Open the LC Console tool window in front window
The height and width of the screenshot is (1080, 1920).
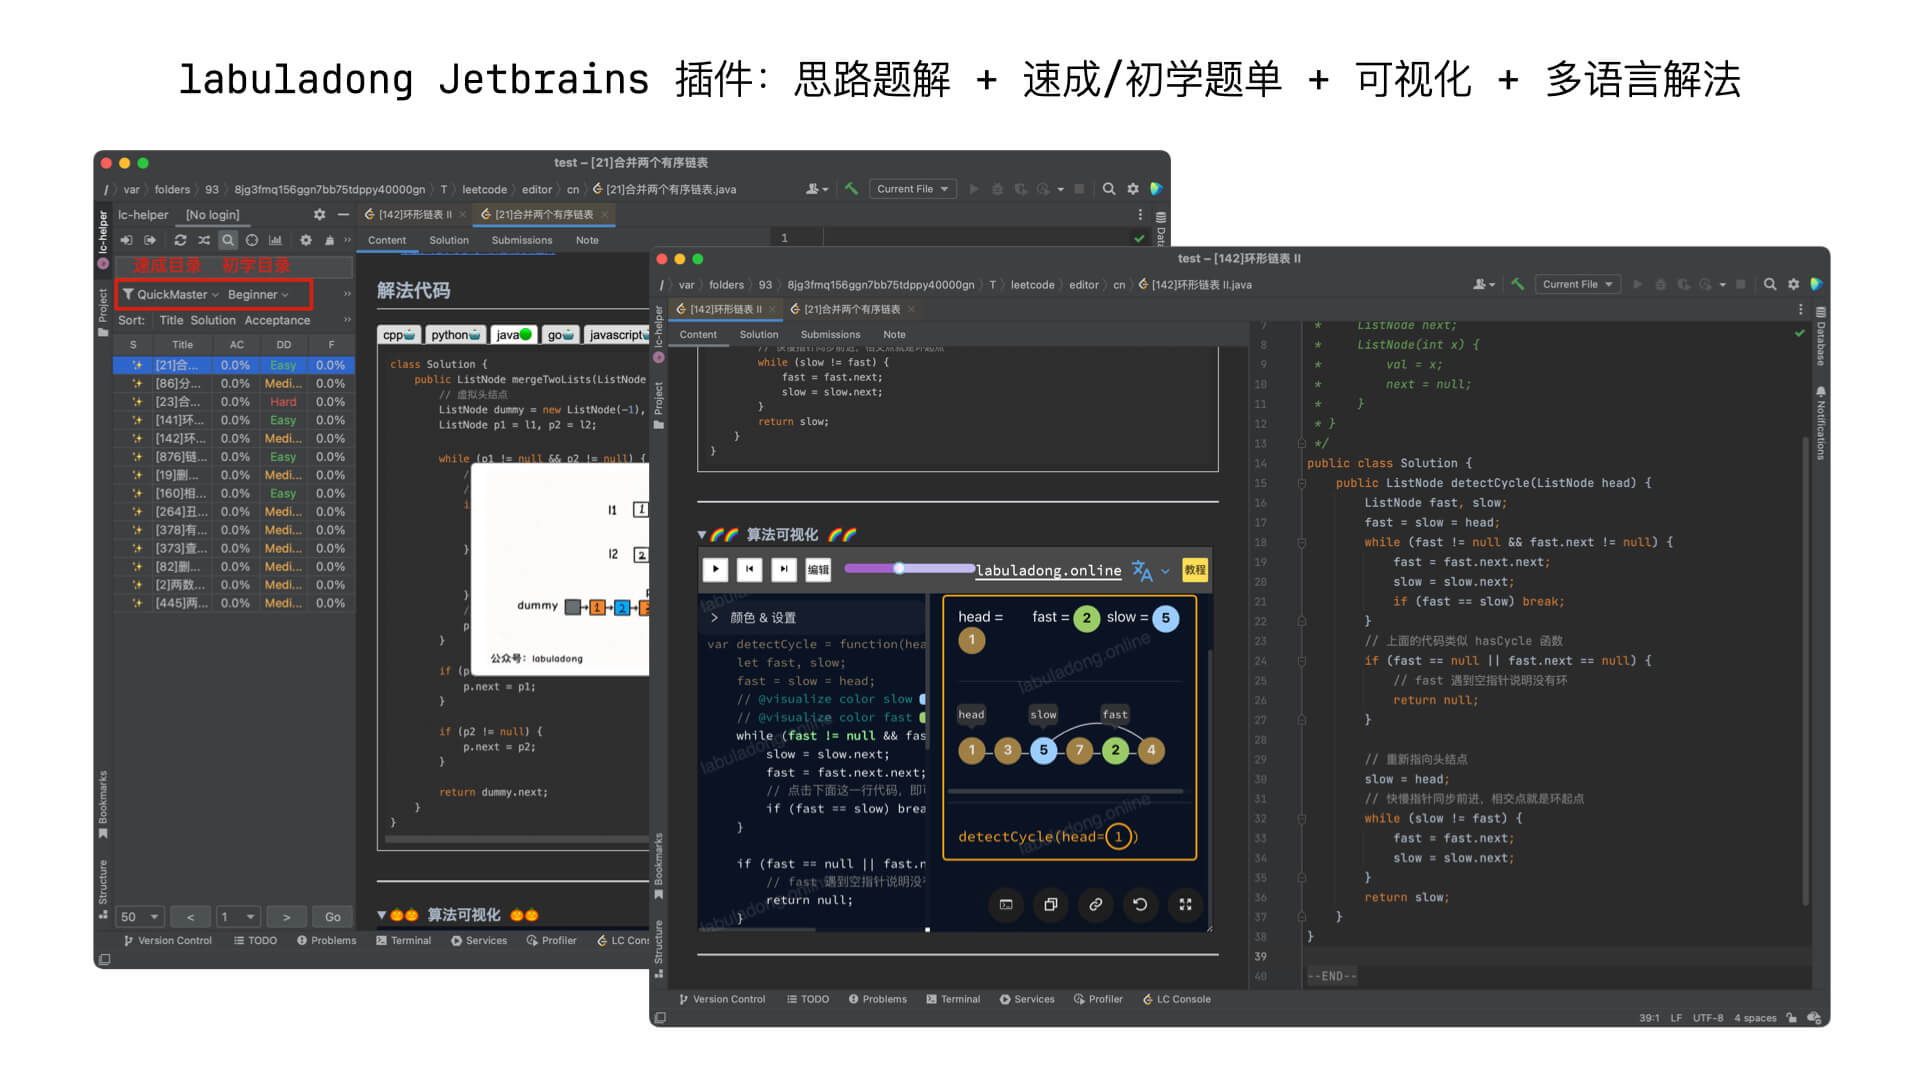(x=1177, y=999)
